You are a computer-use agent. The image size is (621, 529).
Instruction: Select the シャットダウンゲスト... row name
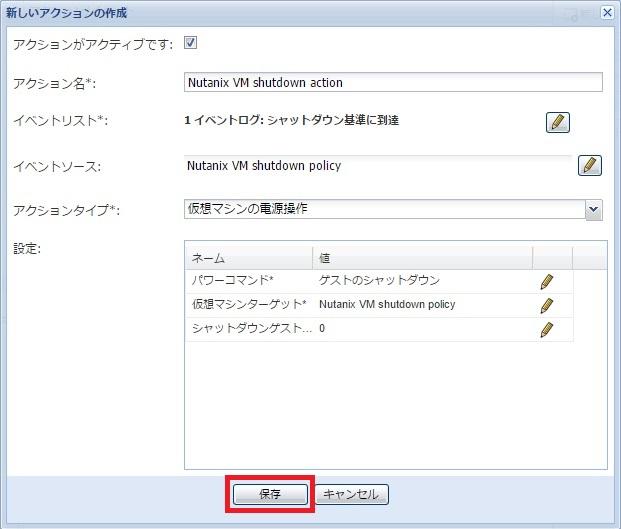pos(252,328)
